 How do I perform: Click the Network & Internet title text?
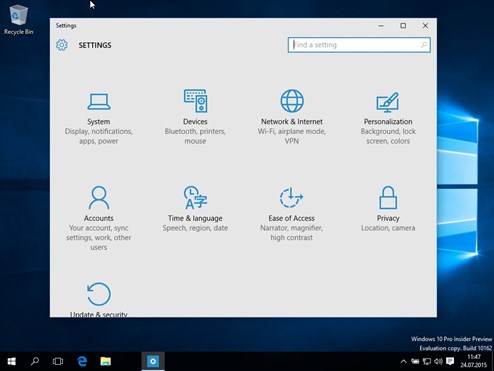(x=292, y=122)
